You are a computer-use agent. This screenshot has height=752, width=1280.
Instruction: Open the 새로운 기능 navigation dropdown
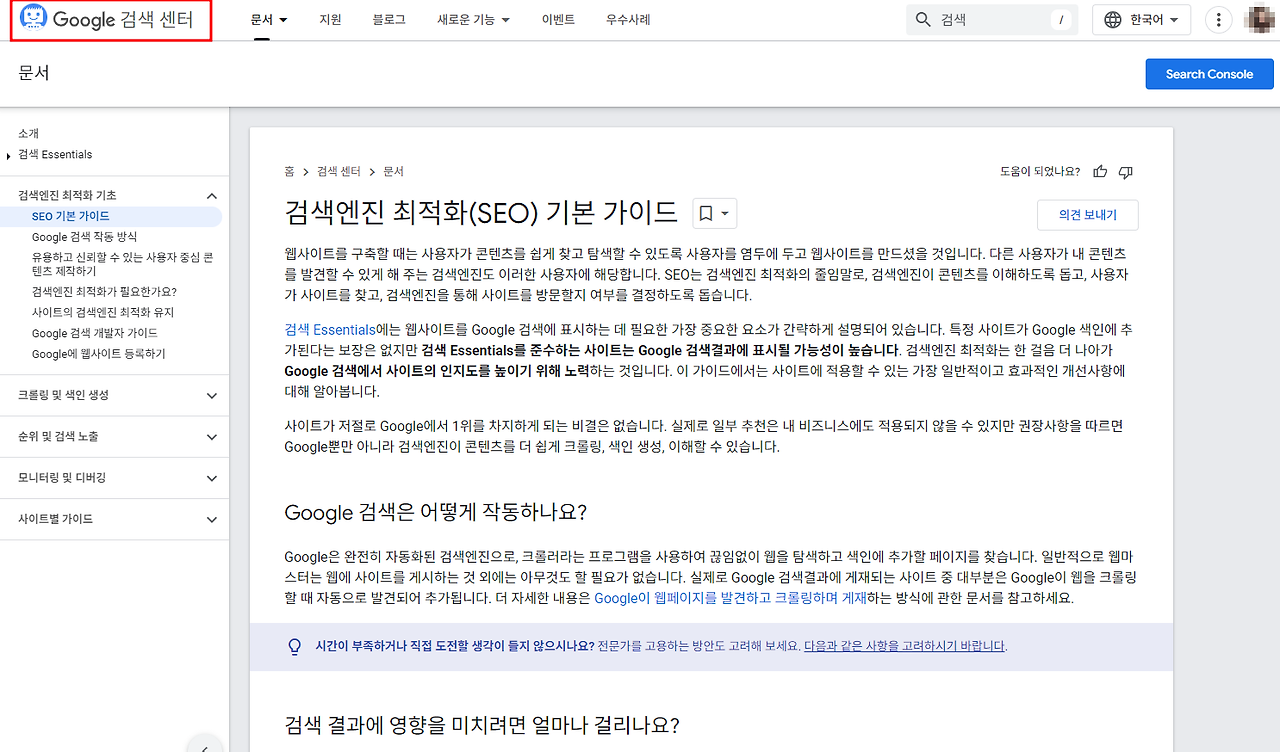point(473,19)
